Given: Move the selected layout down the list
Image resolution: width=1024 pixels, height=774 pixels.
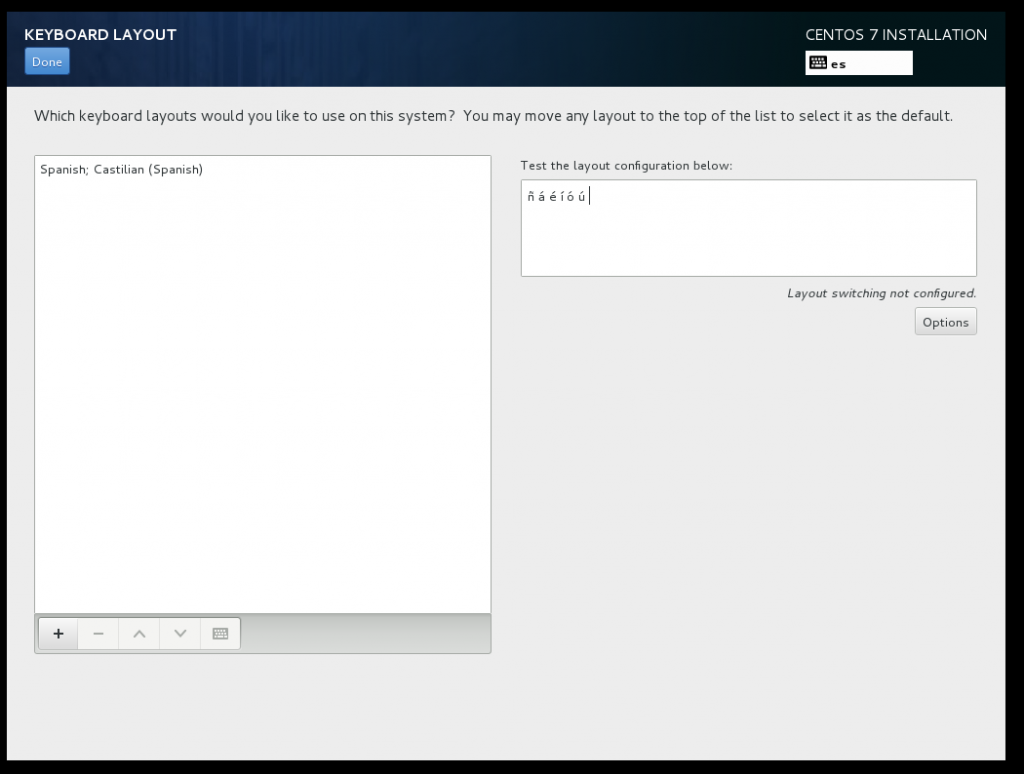Looking at the screenshot, I should pyautogui.click(x=179, y=633).
